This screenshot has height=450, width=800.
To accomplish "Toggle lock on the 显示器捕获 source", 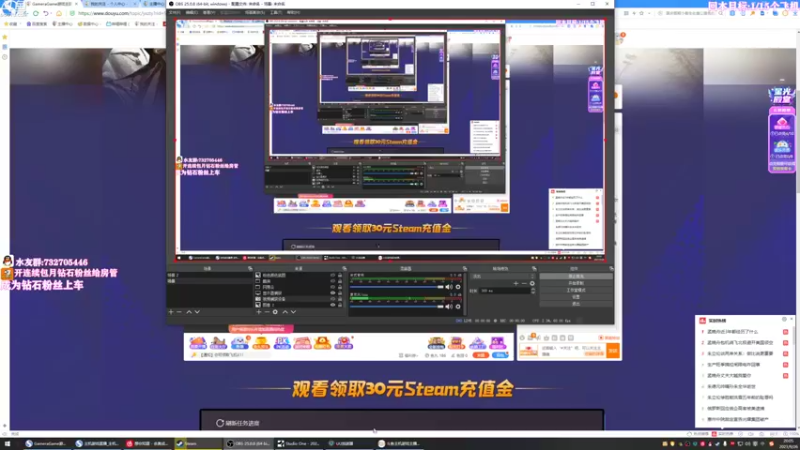I will [x=340, y=293].
